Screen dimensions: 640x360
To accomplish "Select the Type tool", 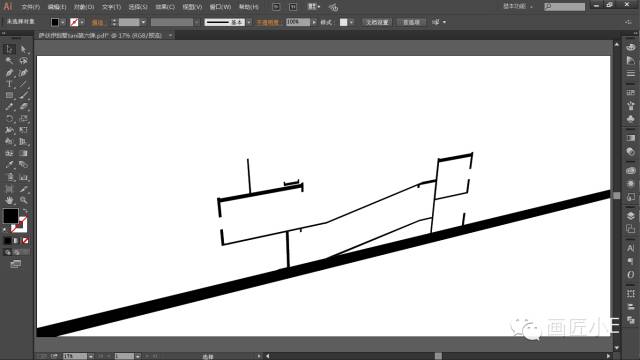I will coord(9,84).
